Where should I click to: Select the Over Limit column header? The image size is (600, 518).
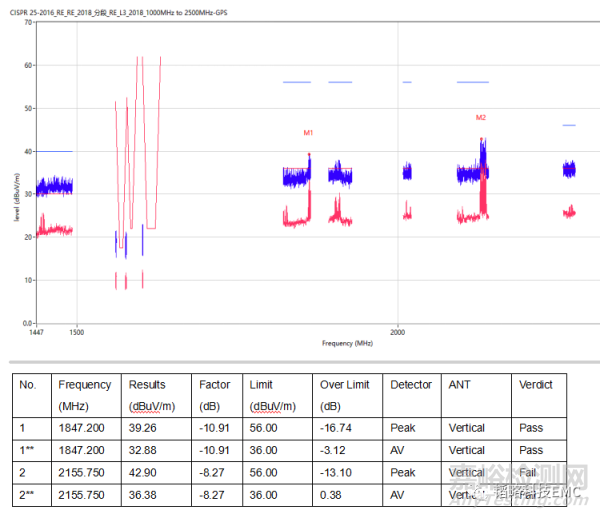point(345,385)
